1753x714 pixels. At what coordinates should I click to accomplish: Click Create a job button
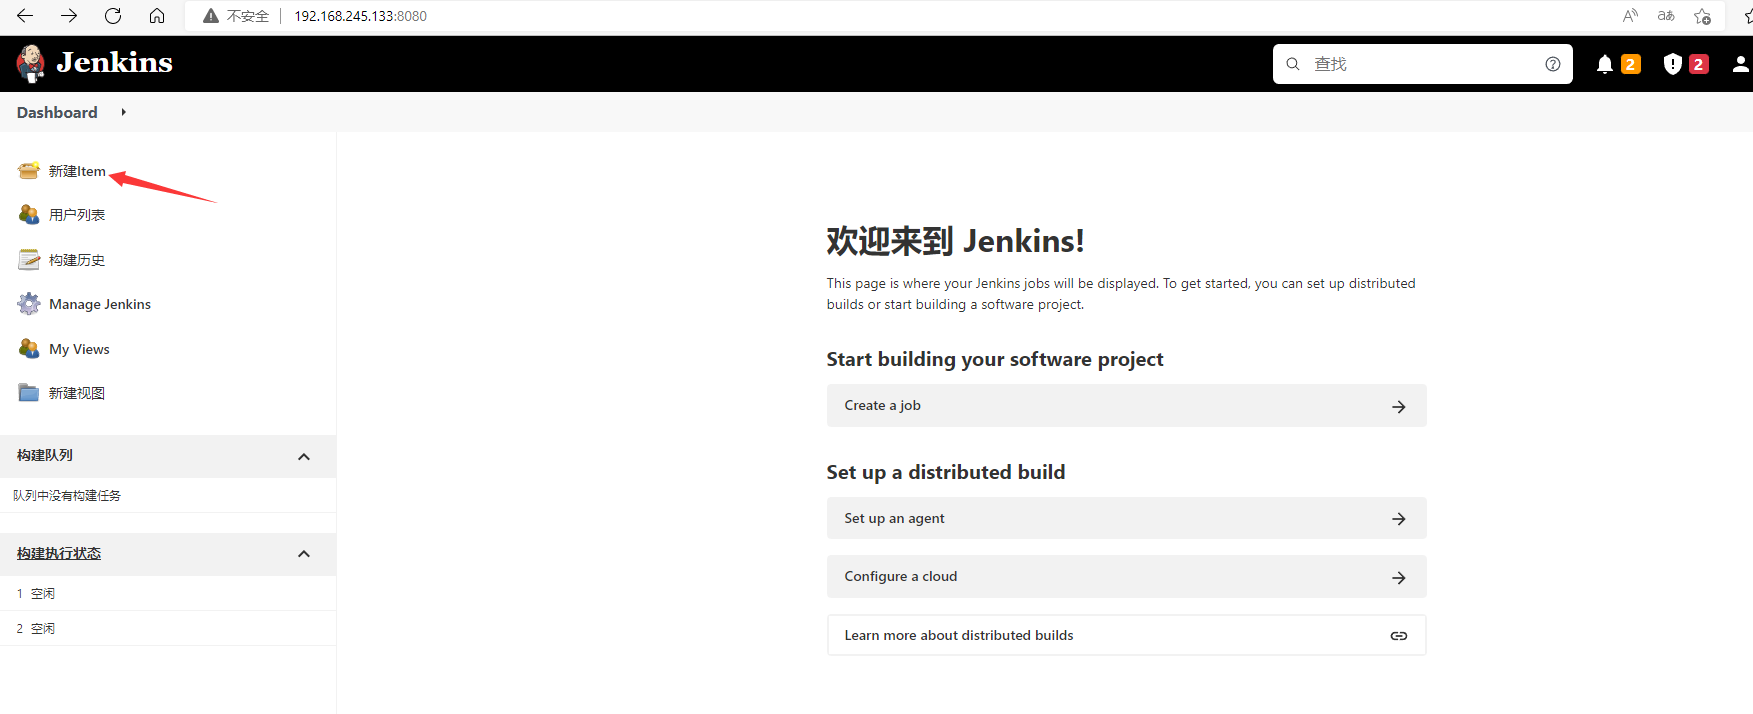1126,406
